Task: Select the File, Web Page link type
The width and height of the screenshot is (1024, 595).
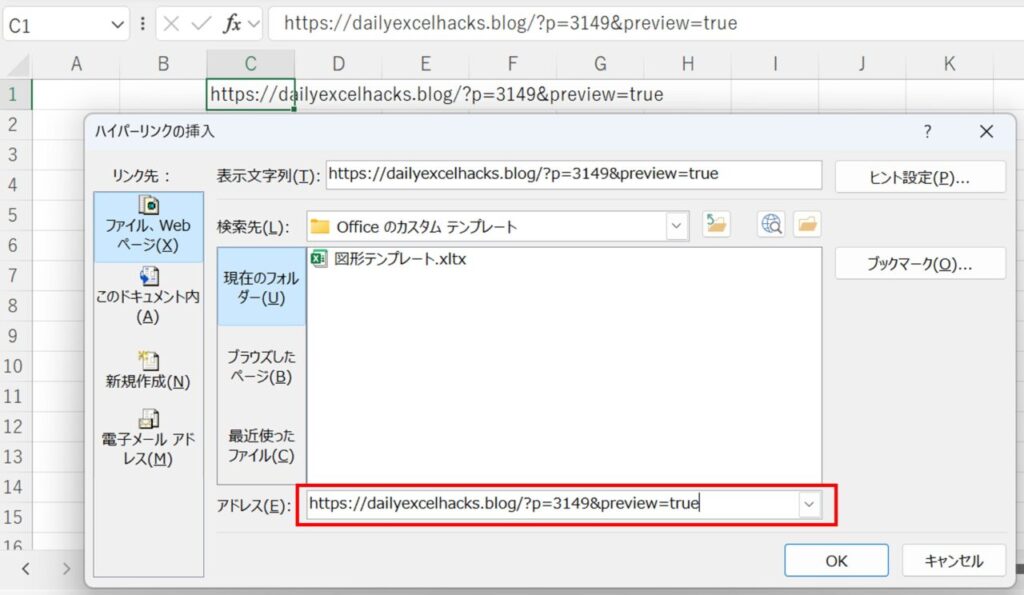Action: [148, 226]
